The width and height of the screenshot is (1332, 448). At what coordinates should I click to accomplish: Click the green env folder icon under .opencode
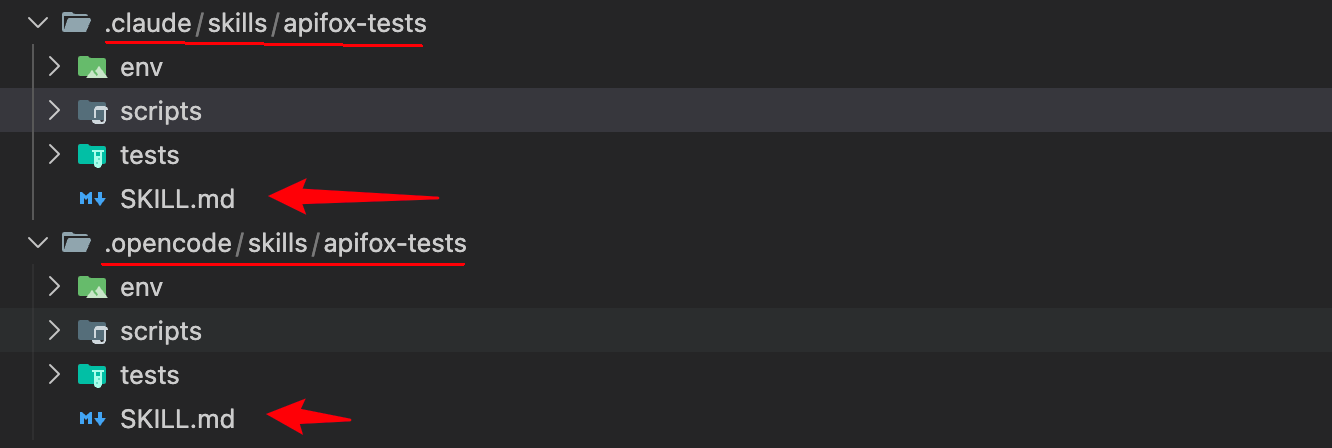(92, 287)
